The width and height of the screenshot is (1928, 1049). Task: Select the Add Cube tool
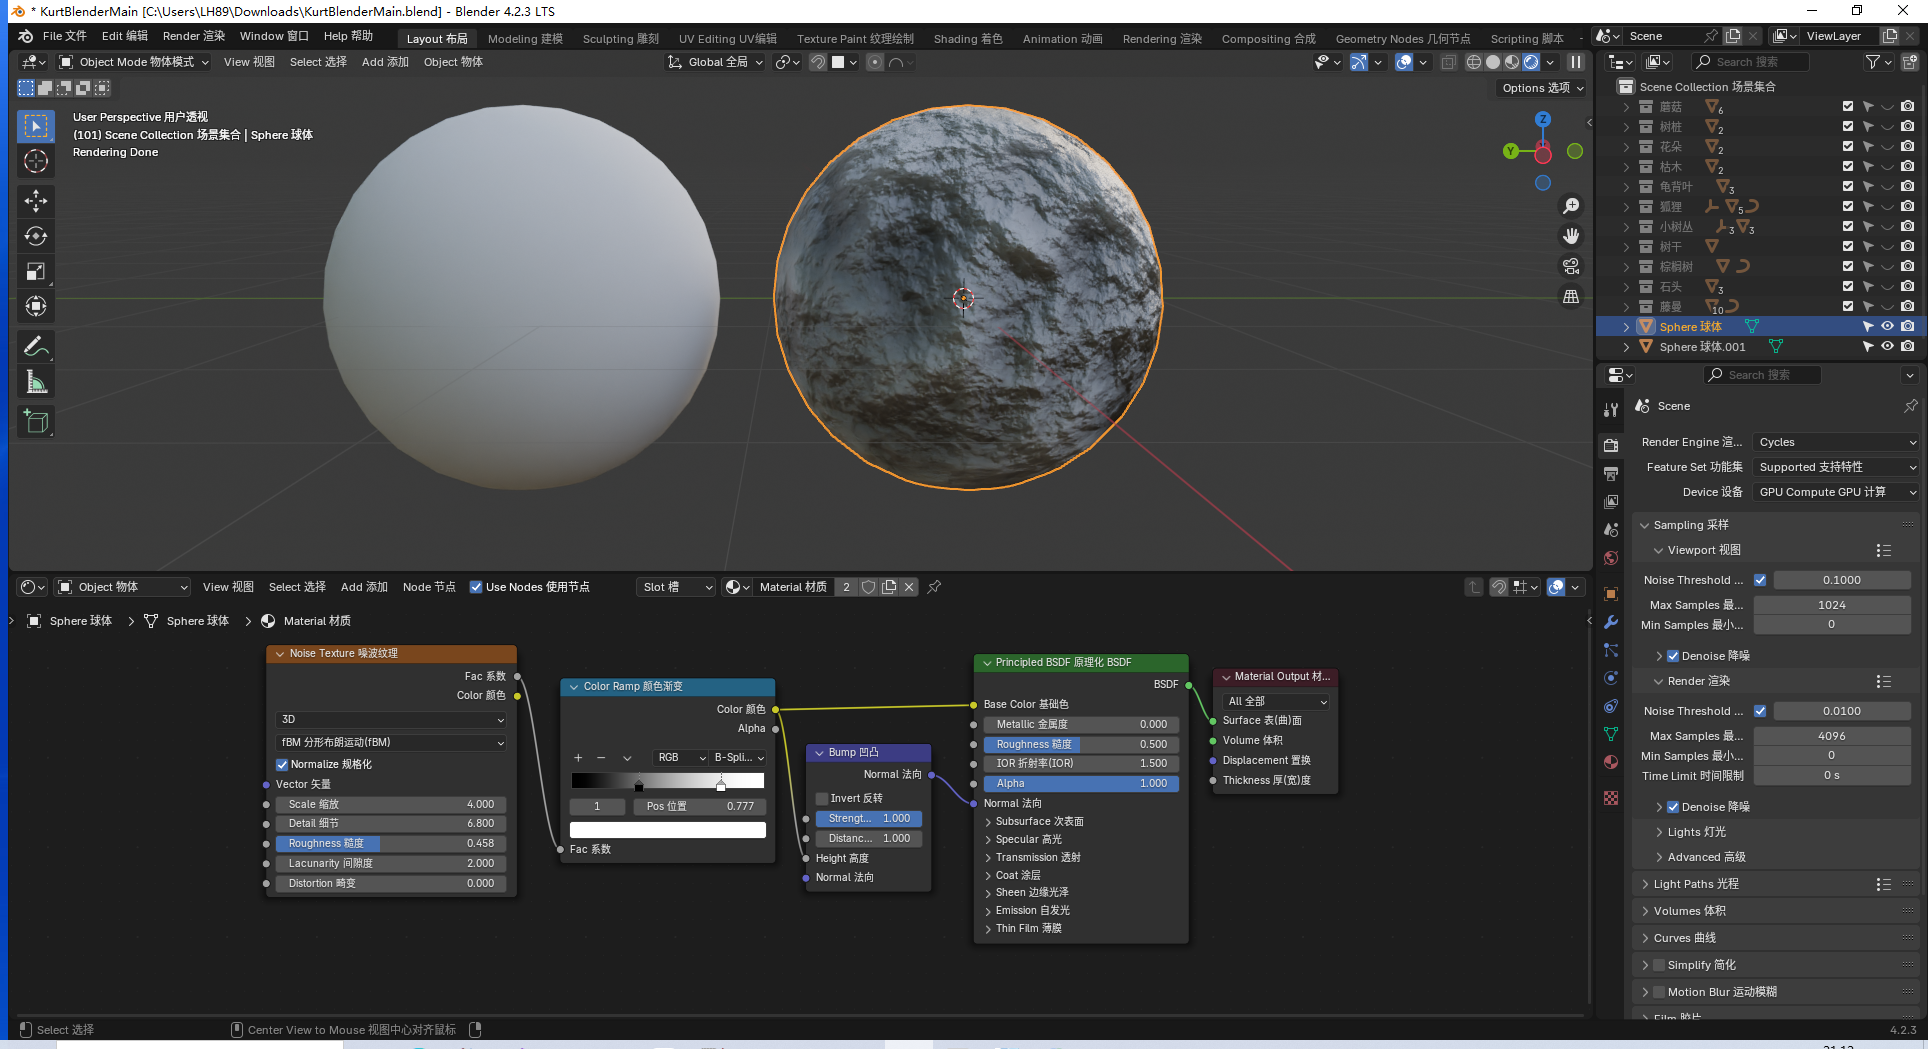click(x=36, y=422)
